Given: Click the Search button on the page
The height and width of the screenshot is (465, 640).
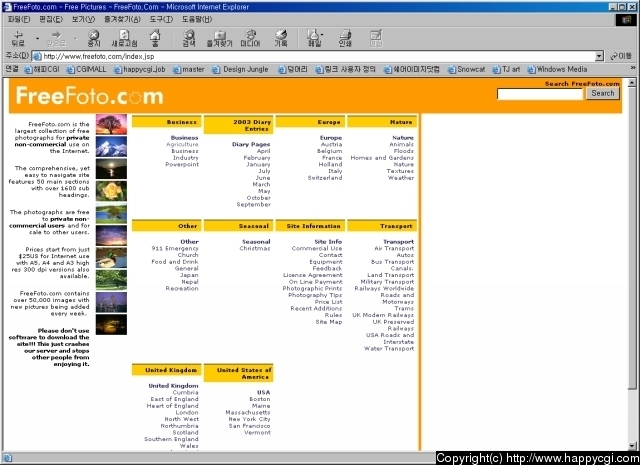Looking at the screenshot, I should point(603,93).
